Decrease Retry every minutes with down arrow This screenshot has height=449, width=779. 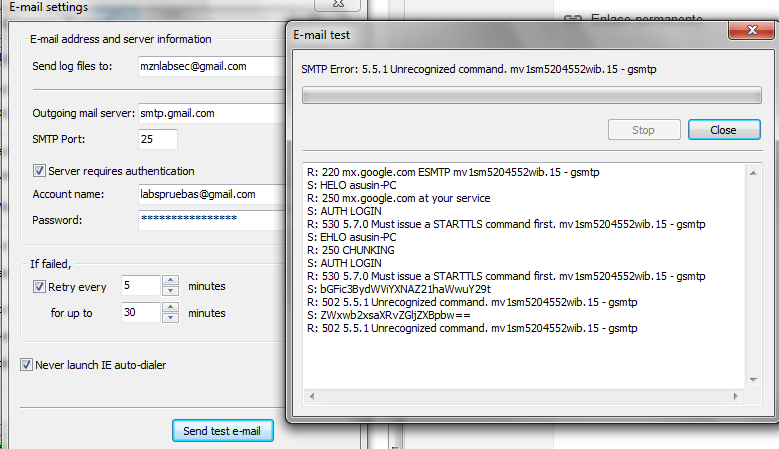(x=170, y=291)
